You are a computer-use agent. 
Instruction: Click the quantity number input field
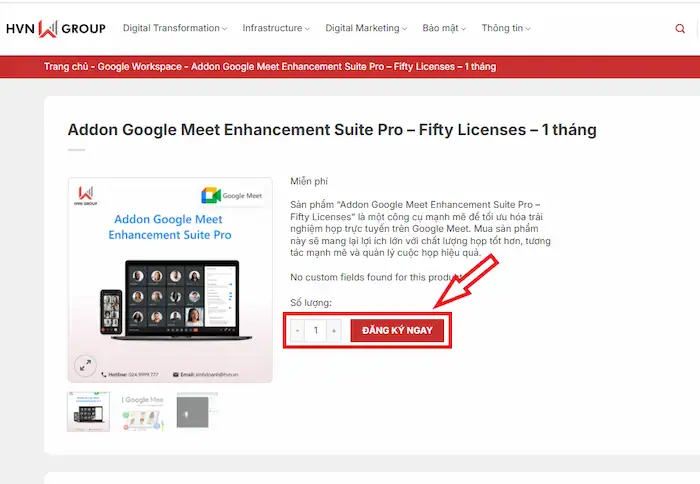tap(316, 330)
